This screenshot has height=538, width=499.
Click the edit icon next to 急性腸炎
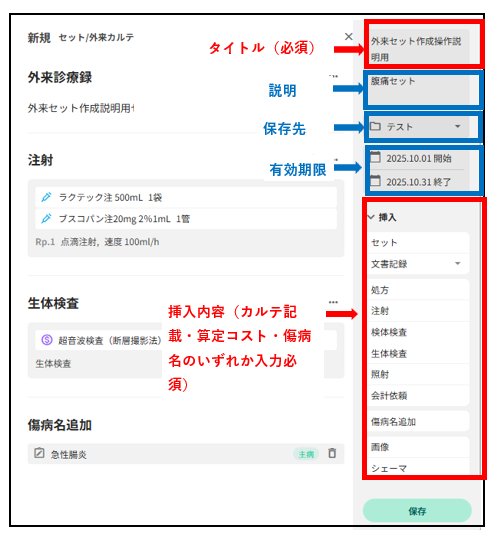(x=39, y=453)
